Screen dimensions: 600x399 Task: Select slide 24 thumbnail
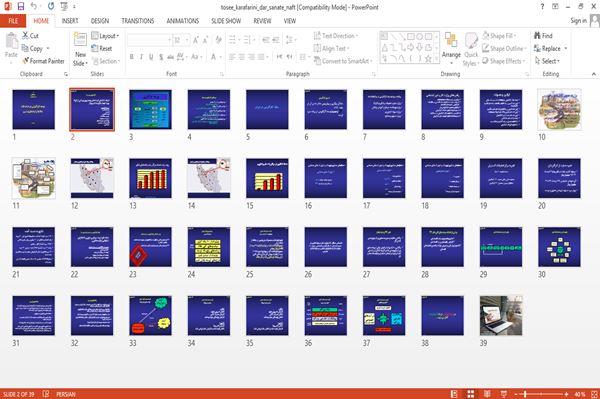(209, 247)
